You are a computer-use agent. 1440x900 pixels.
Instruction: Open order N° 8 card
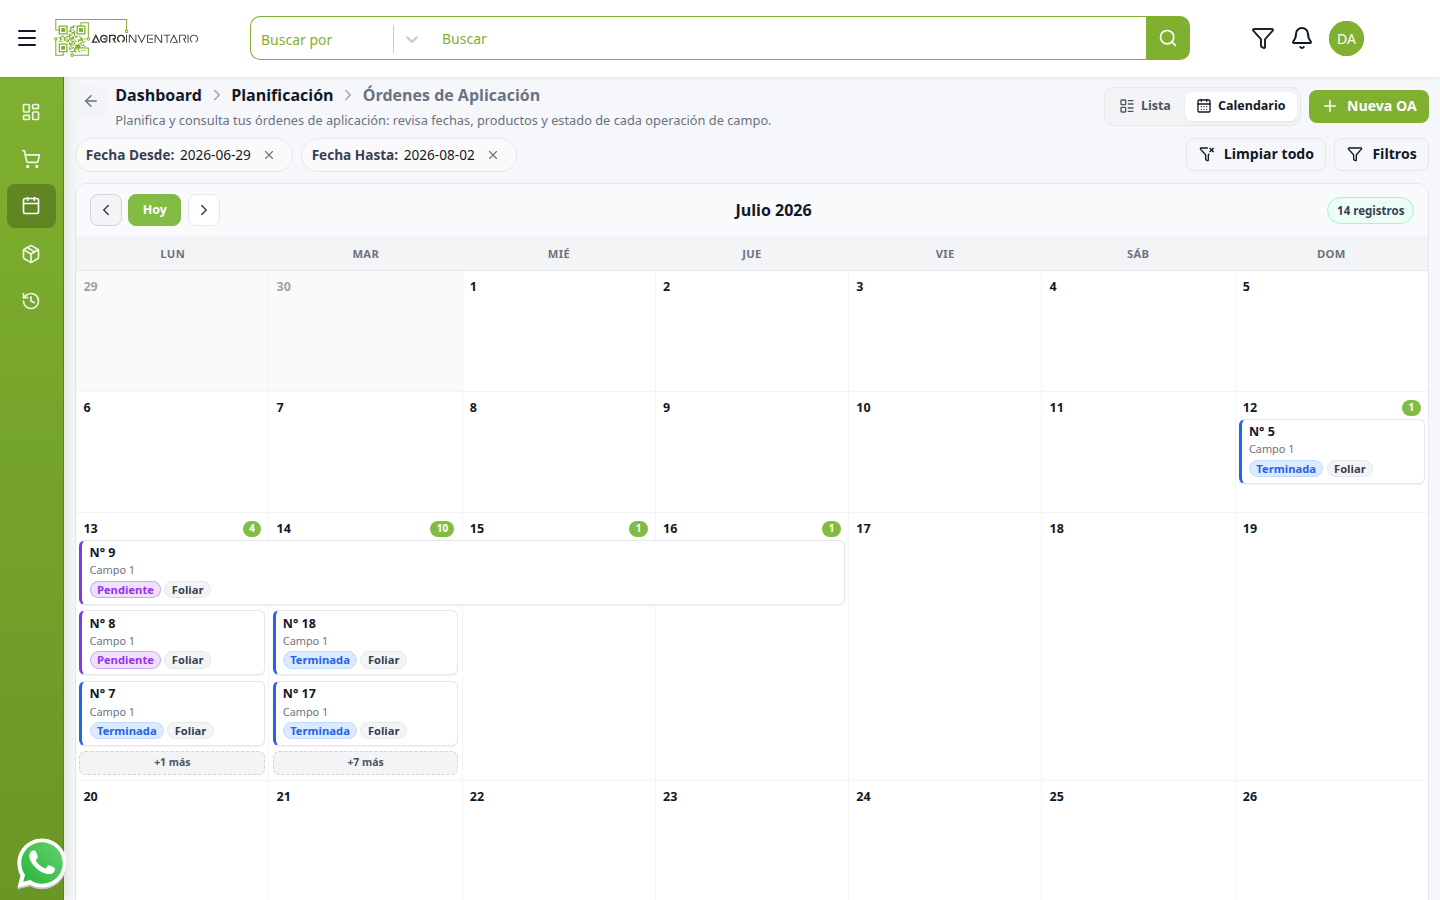coord(172,643)
